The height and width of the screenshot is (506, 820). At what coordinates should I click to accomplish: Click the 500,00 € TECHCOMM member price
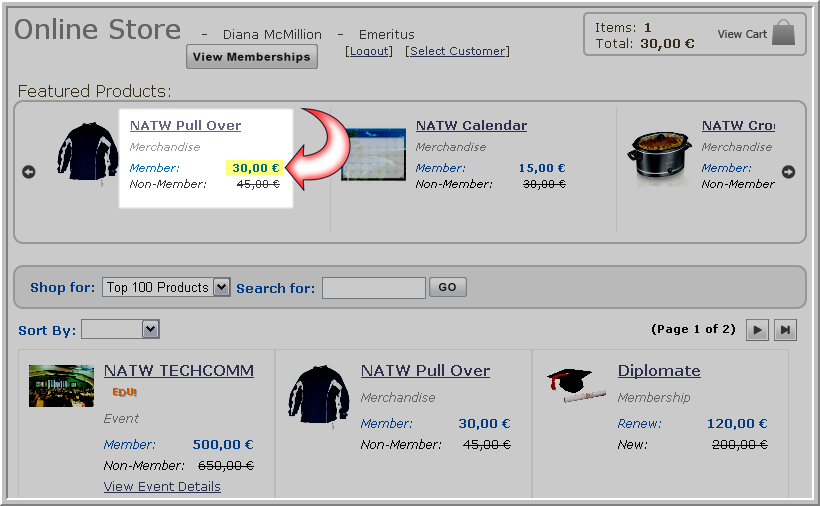[223, 444]
